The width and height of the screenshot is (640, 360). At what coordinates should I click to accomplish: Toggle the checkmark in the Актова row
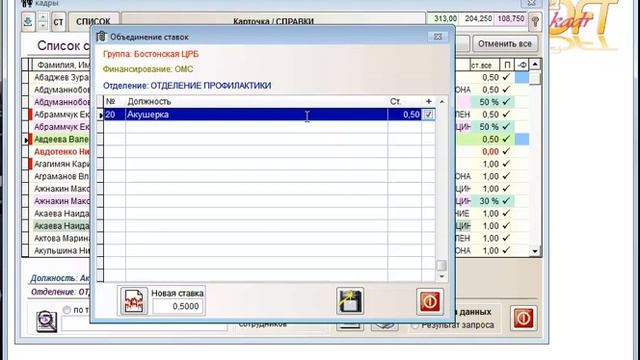[x=507, y=238]
